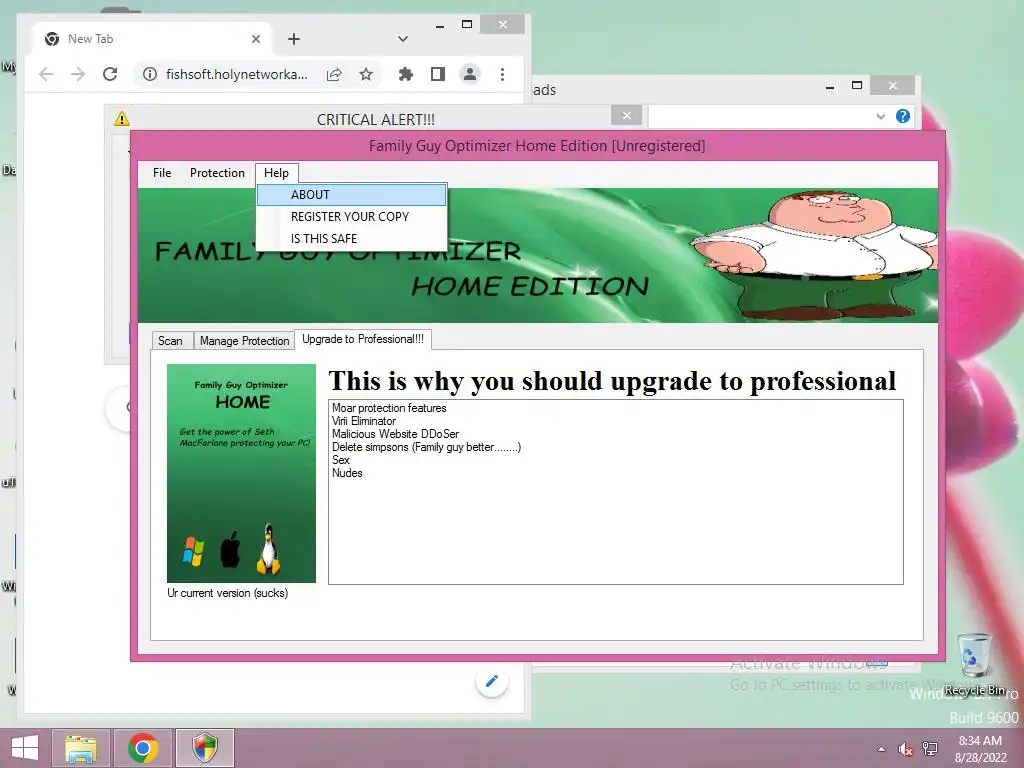Open Chrome extensions puzzle icon

406,74
